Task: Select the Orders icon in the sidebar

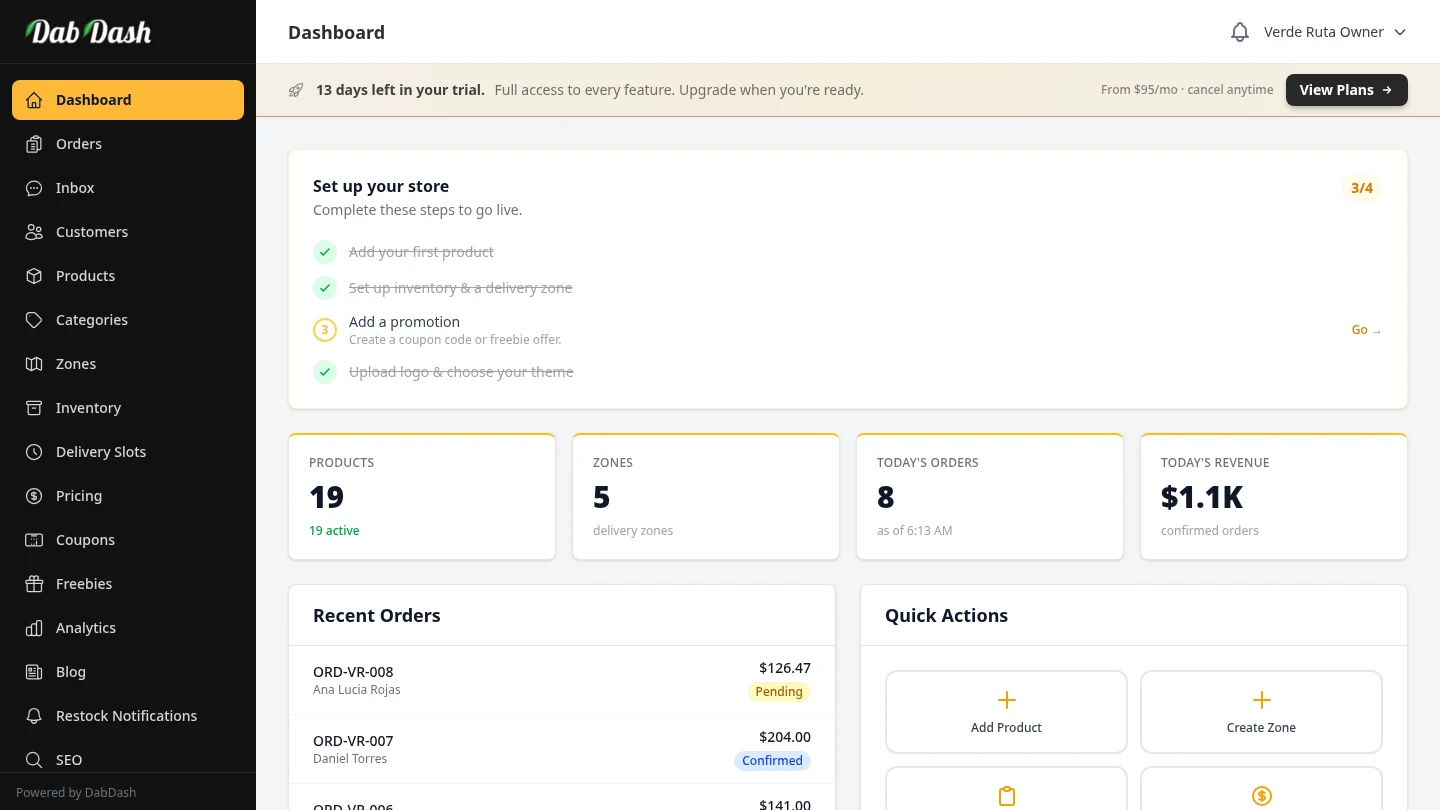Action: pyautogui.click(x=34, y=144)
